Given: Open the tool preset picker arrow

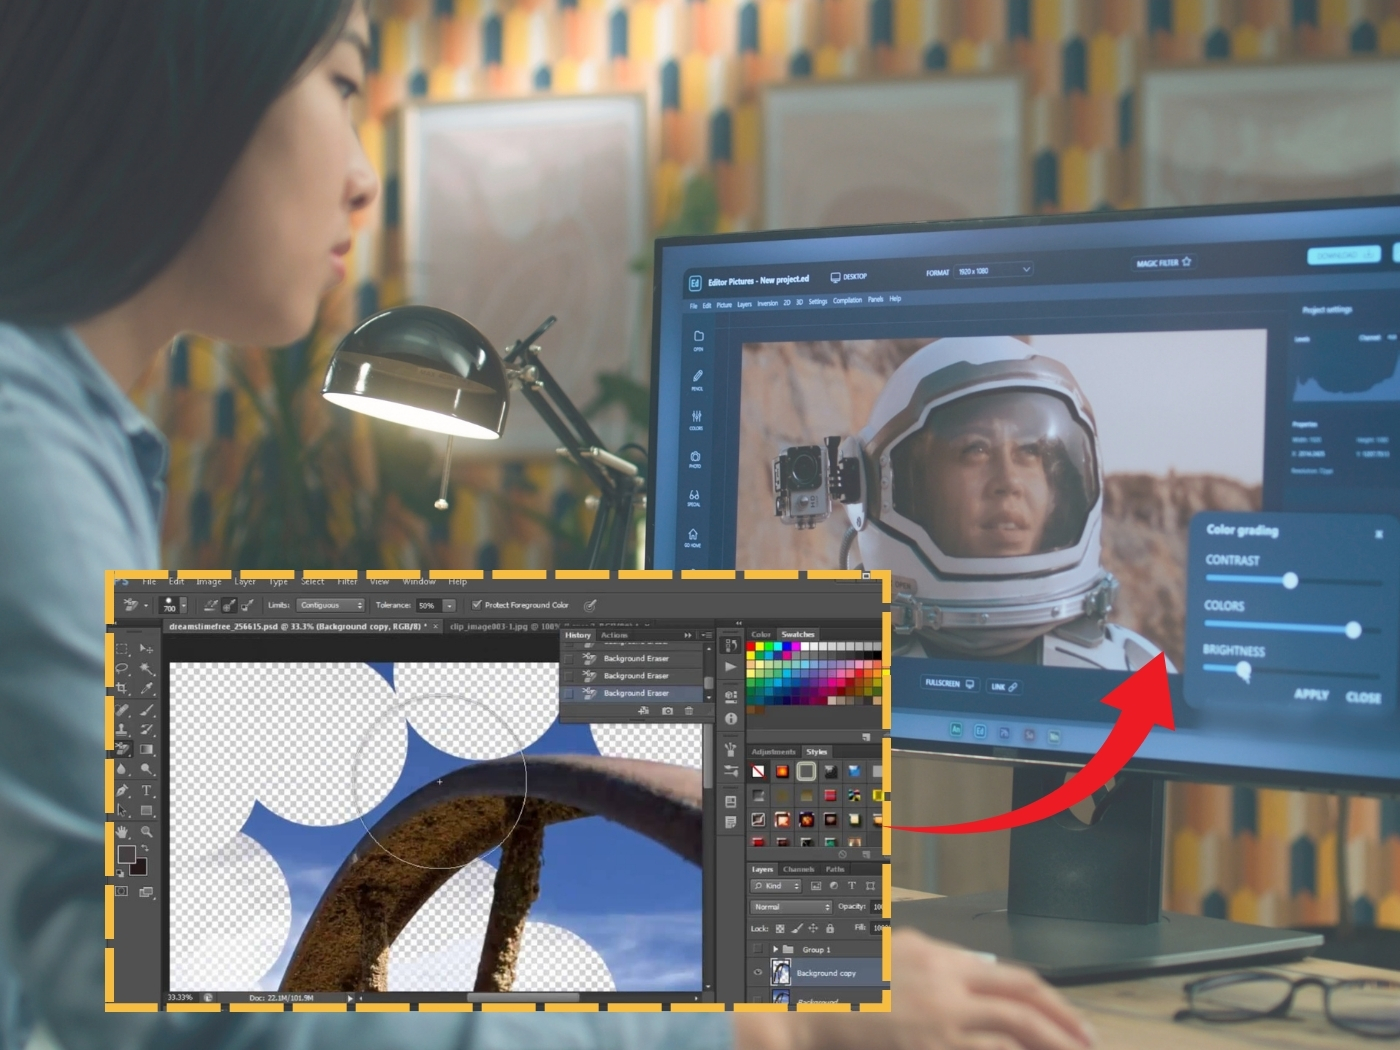Looking at the screenshot, I should coord(146,605).
